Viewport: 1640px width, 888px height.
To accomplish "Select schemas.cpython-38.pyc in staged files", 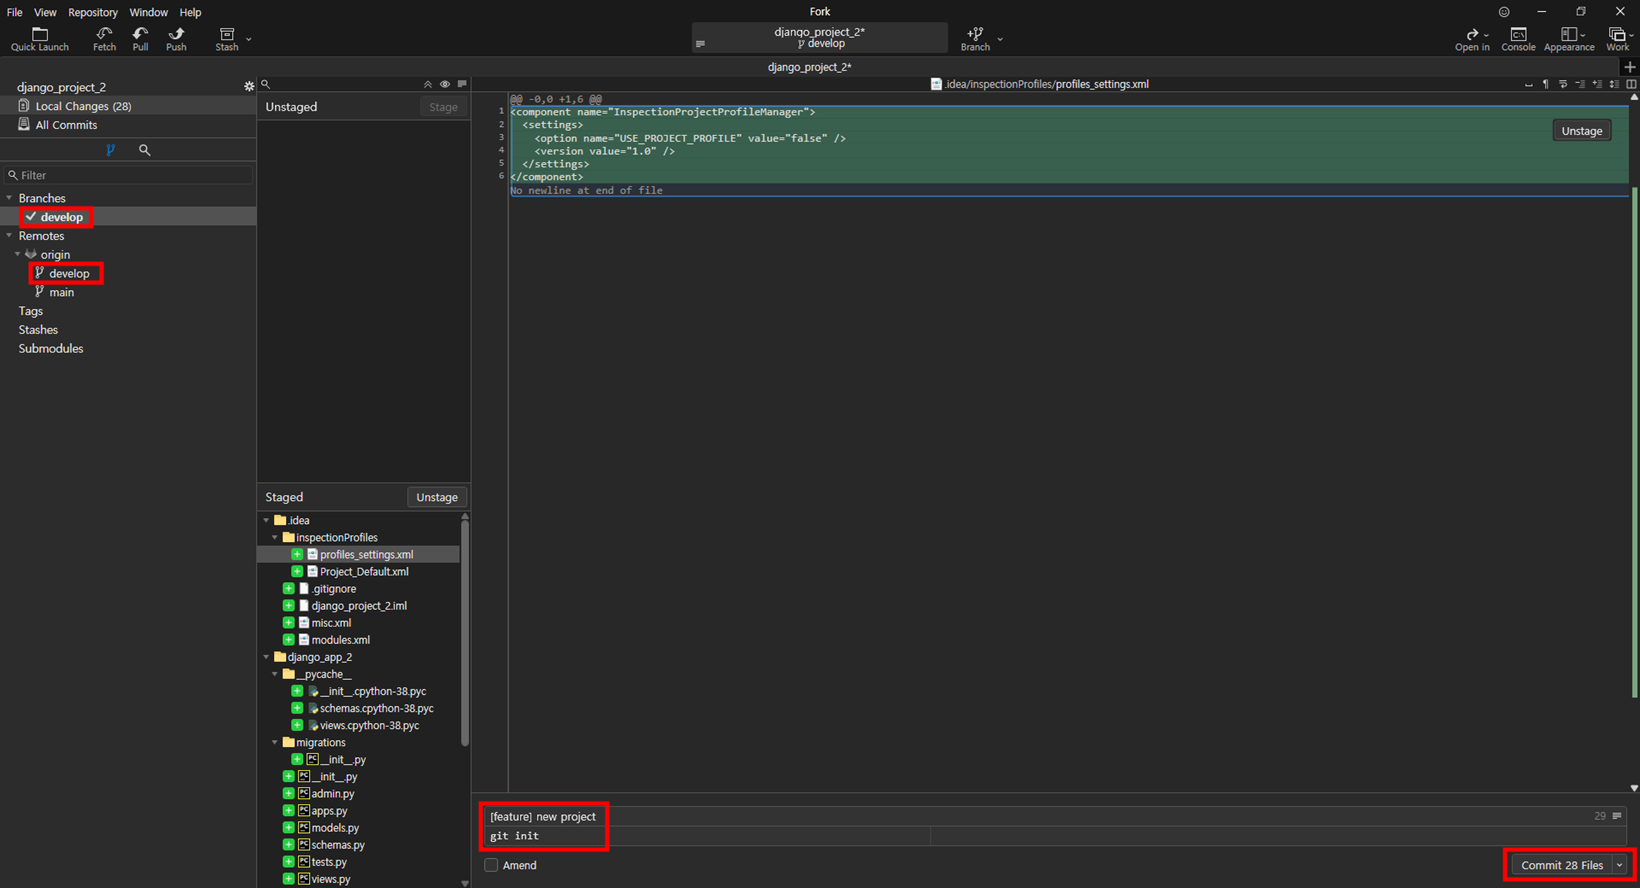I will pos(377,708).
